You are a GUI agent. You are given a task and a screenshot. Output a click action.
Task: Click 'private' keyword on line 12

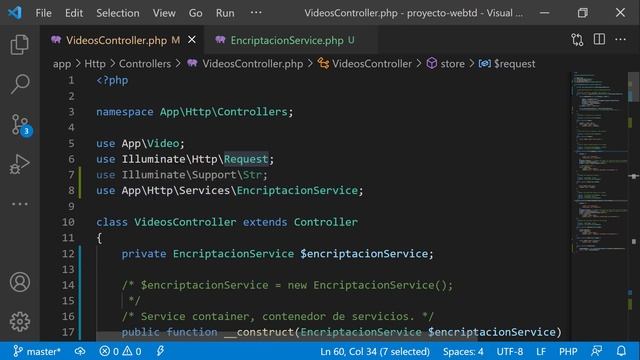click(x=144, y=254)
